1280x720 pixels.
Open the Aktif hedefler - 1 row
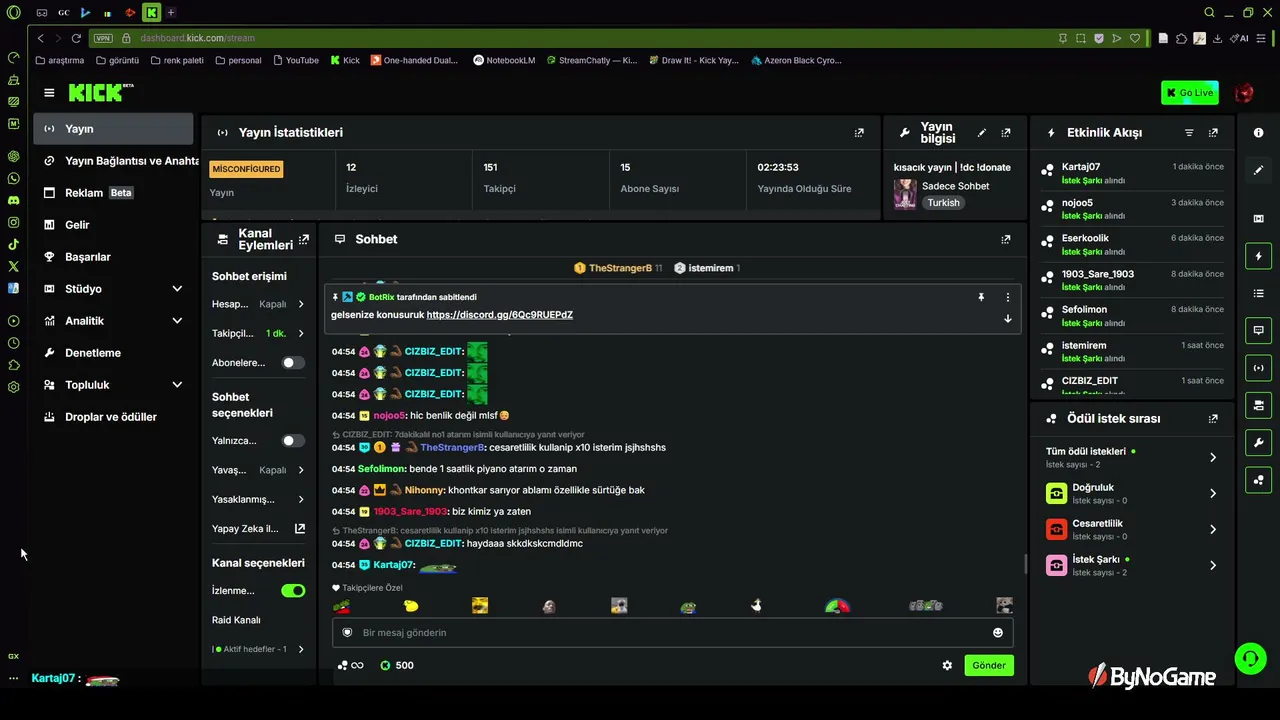click(259, 649)
